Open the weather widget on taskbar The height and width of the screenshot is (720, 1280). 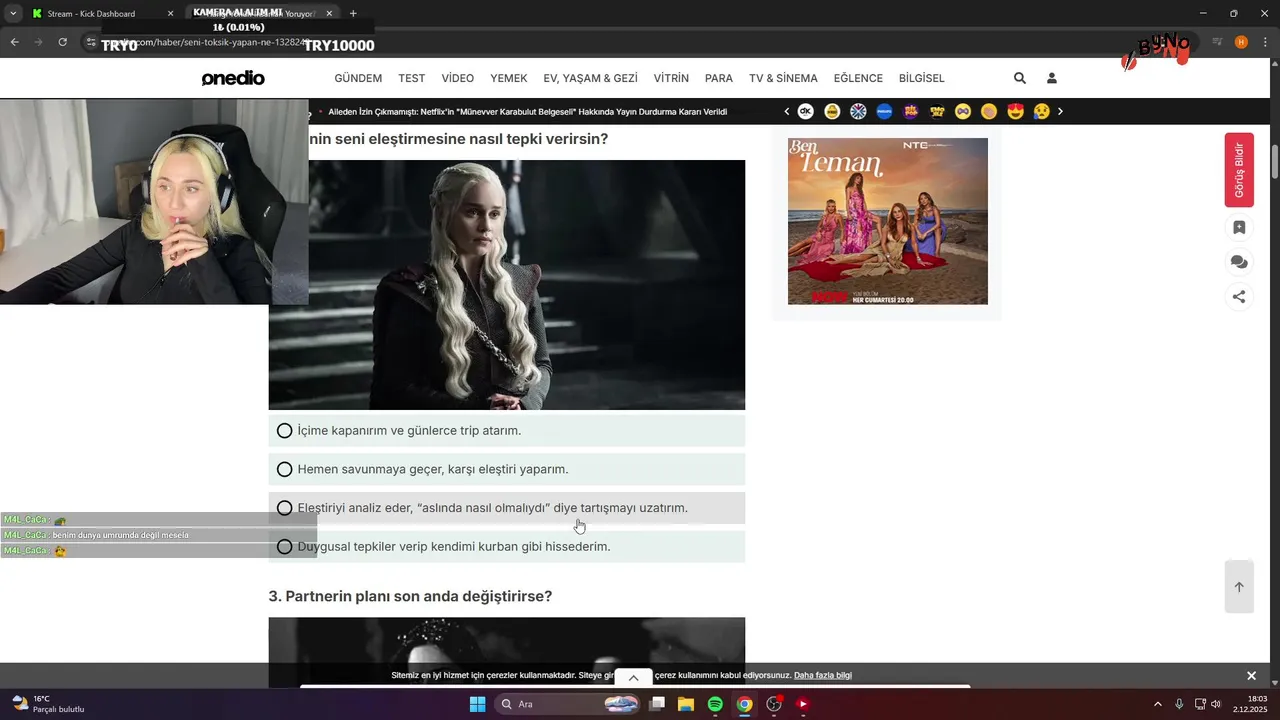48,704
